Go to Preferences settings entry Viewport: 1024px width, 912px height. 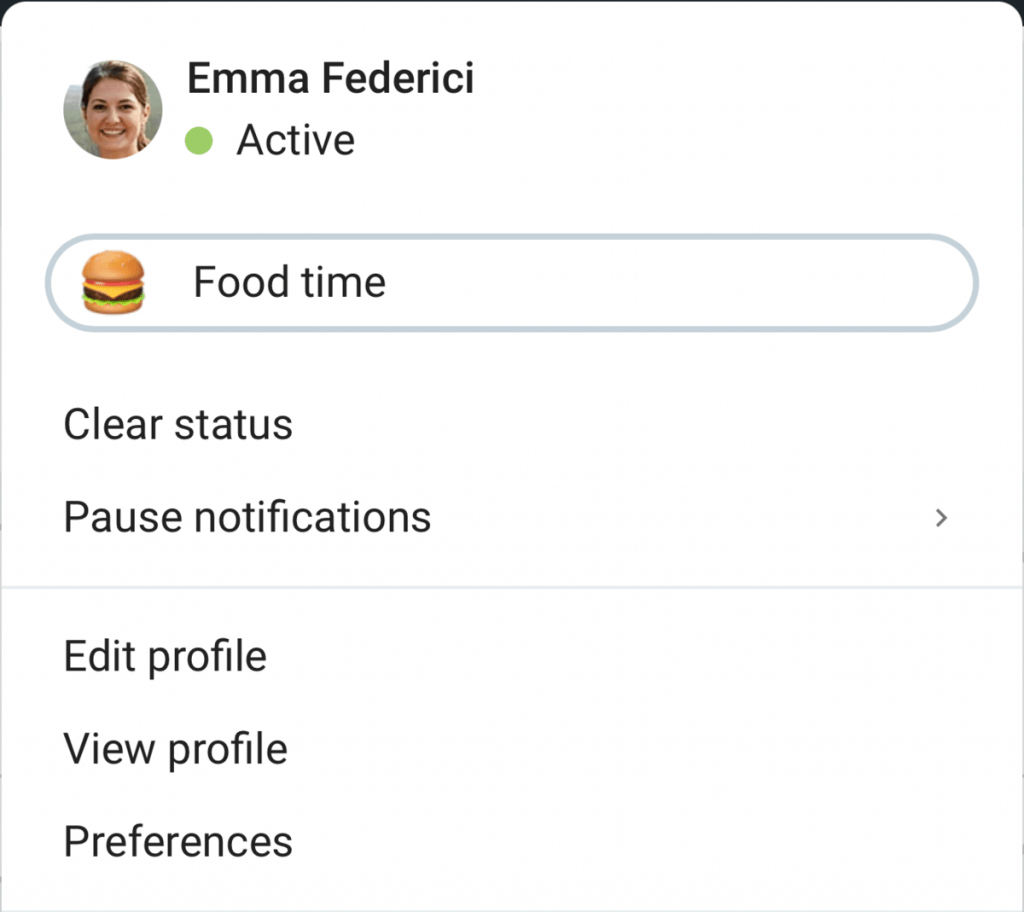(178, 841)
